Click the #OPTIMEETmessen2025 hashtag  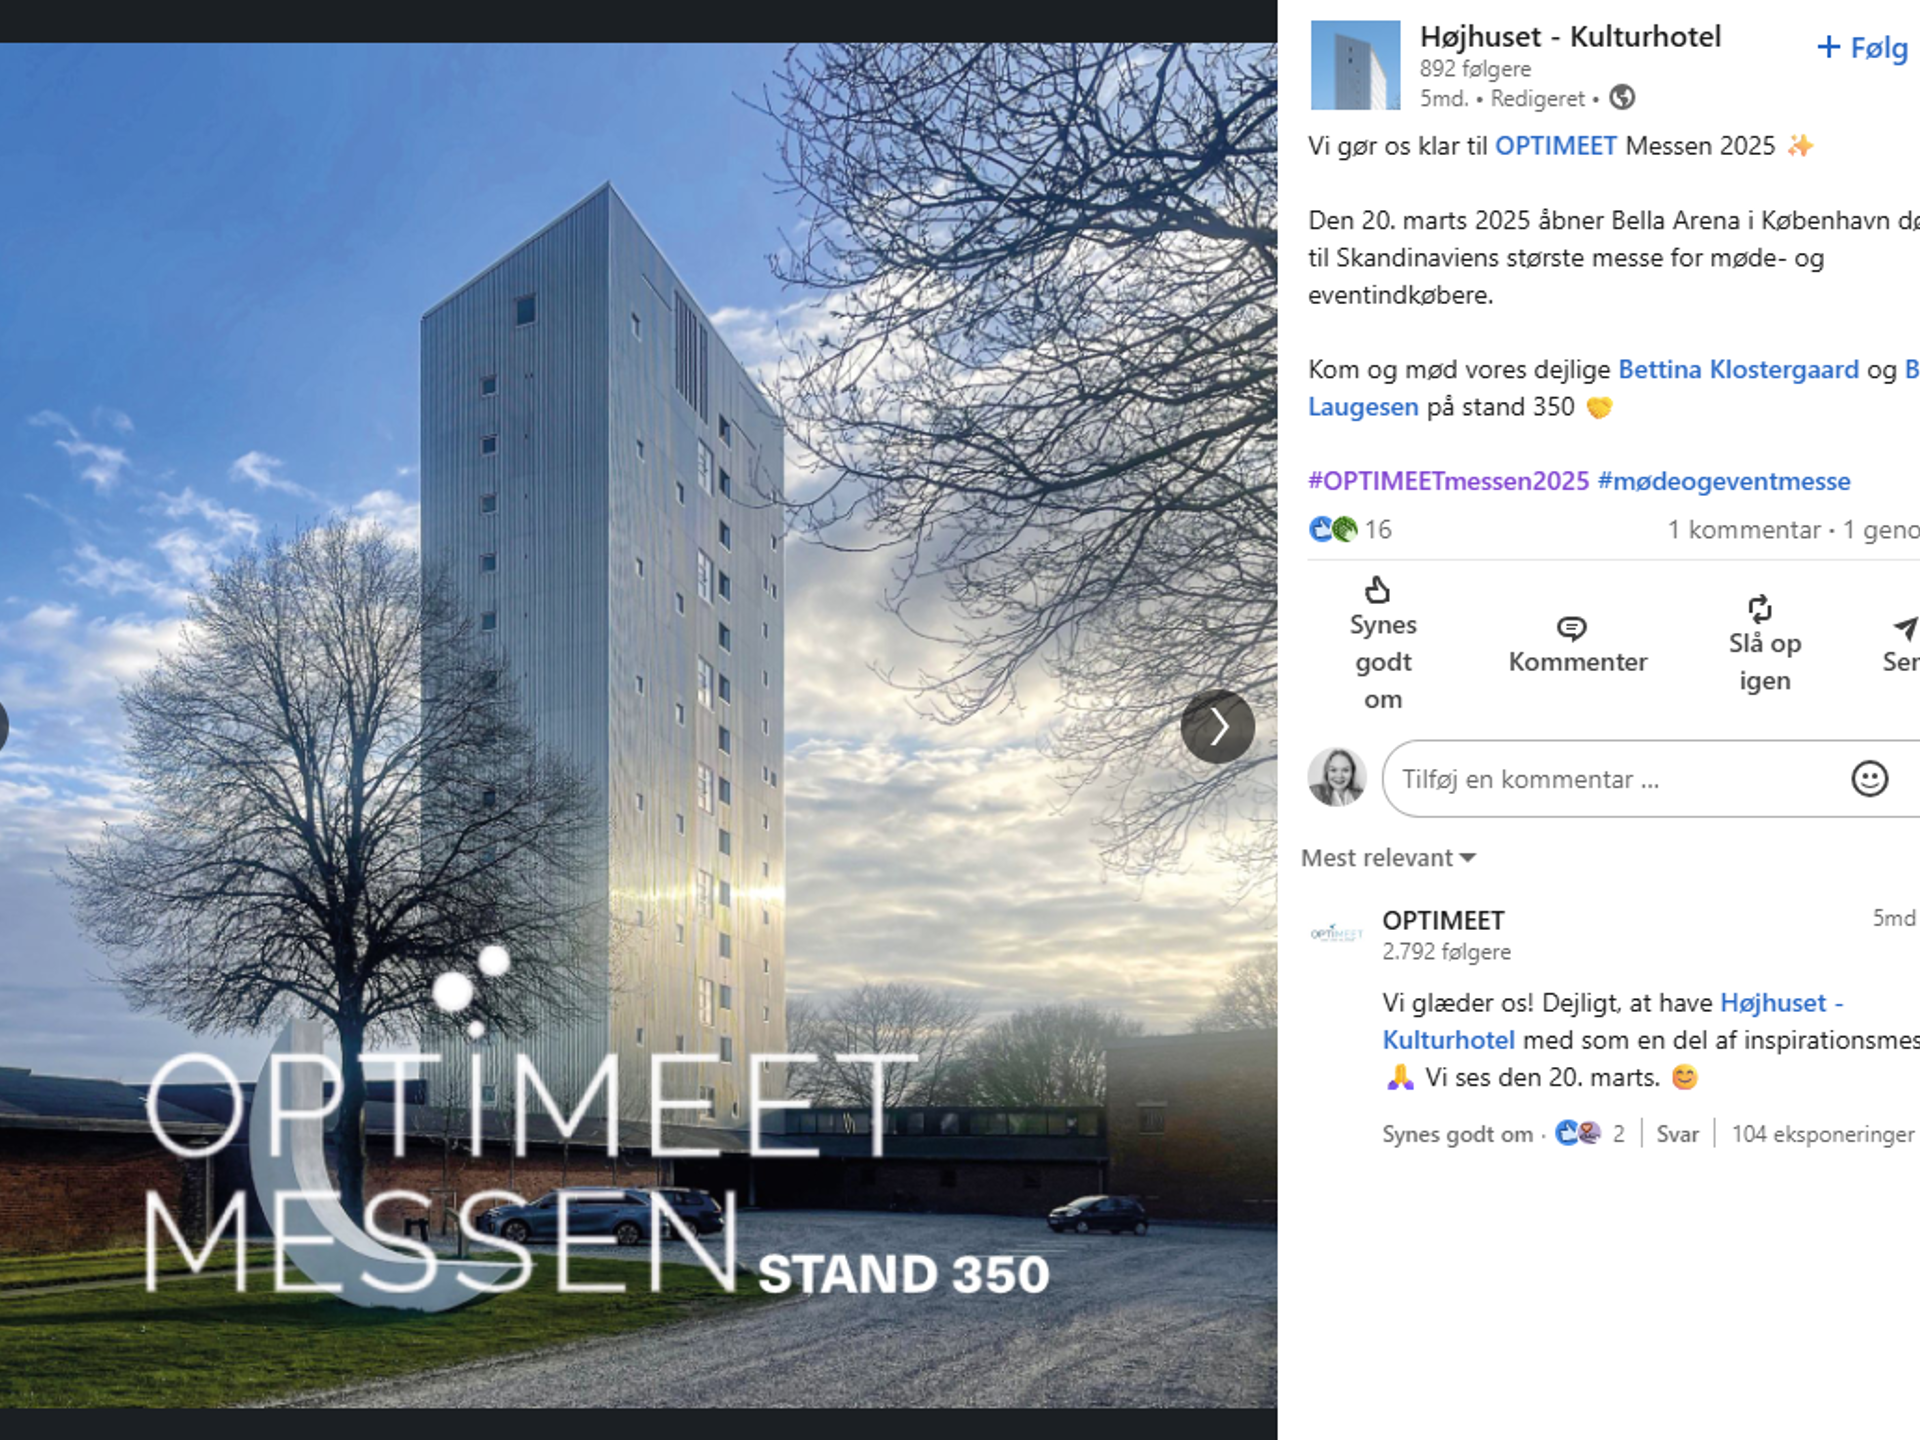point(1448,481)
